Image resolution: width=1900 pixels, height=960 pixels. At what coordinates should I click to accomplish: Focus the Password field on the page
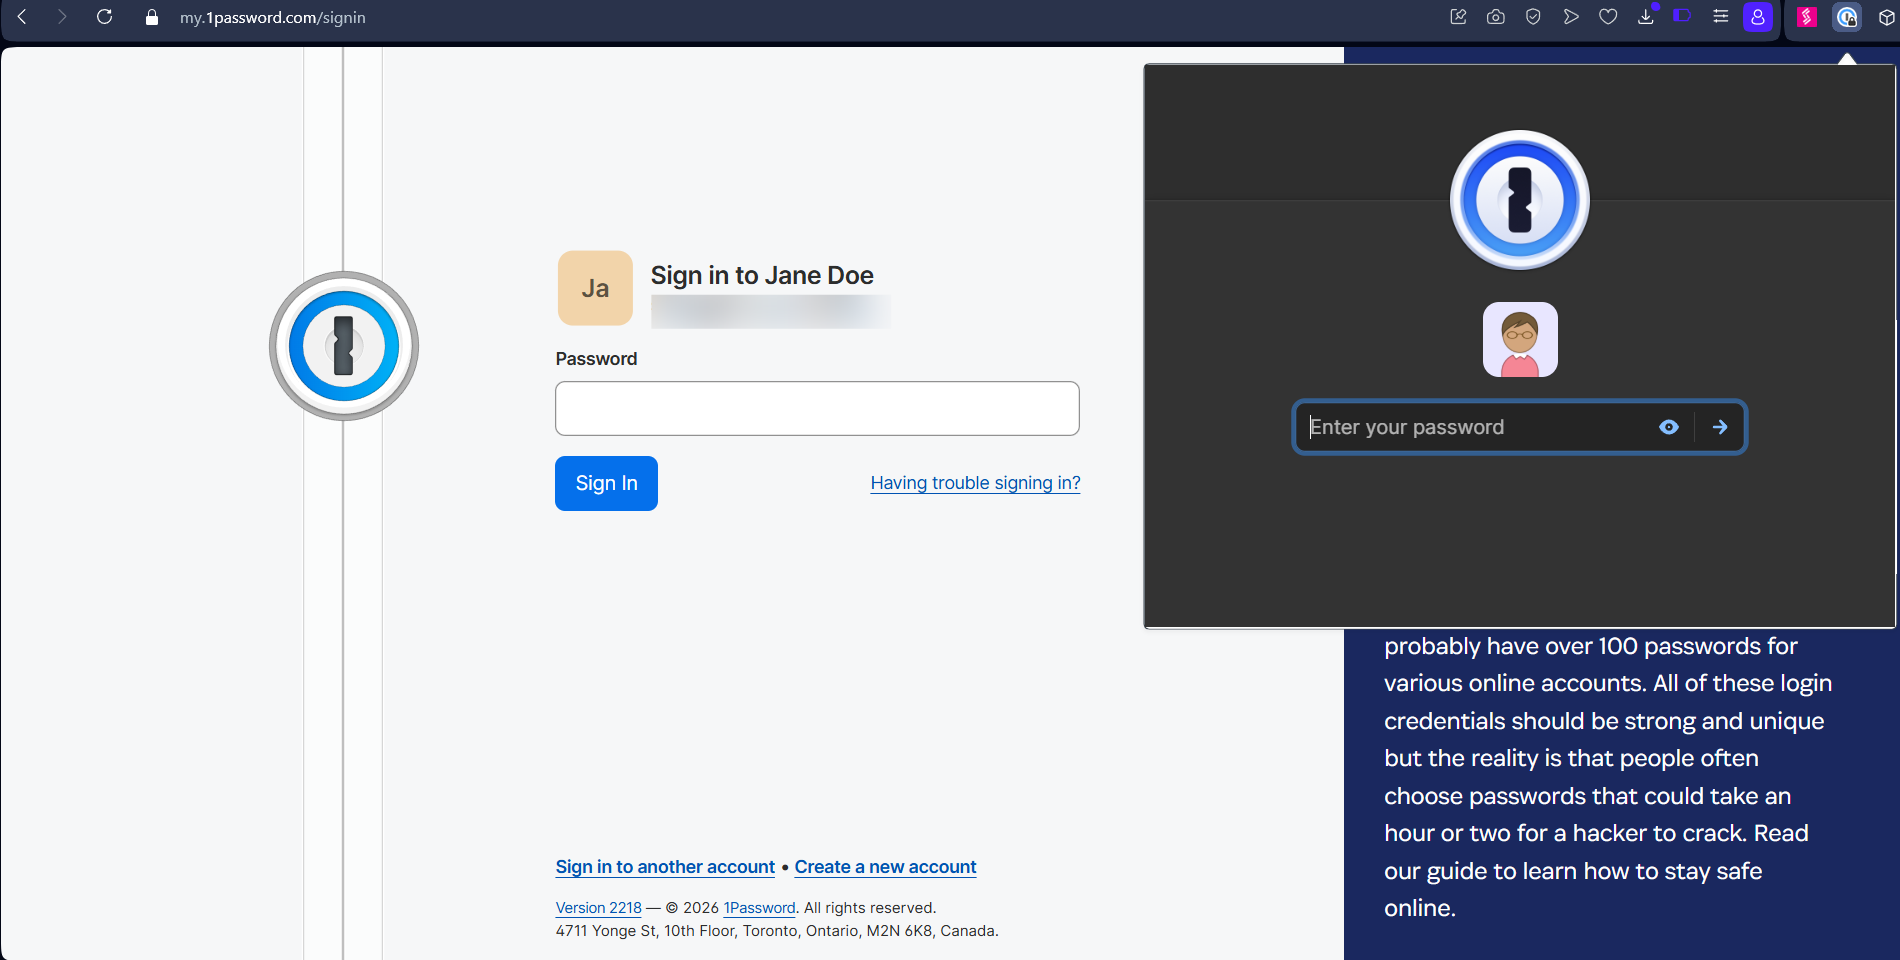817,408
